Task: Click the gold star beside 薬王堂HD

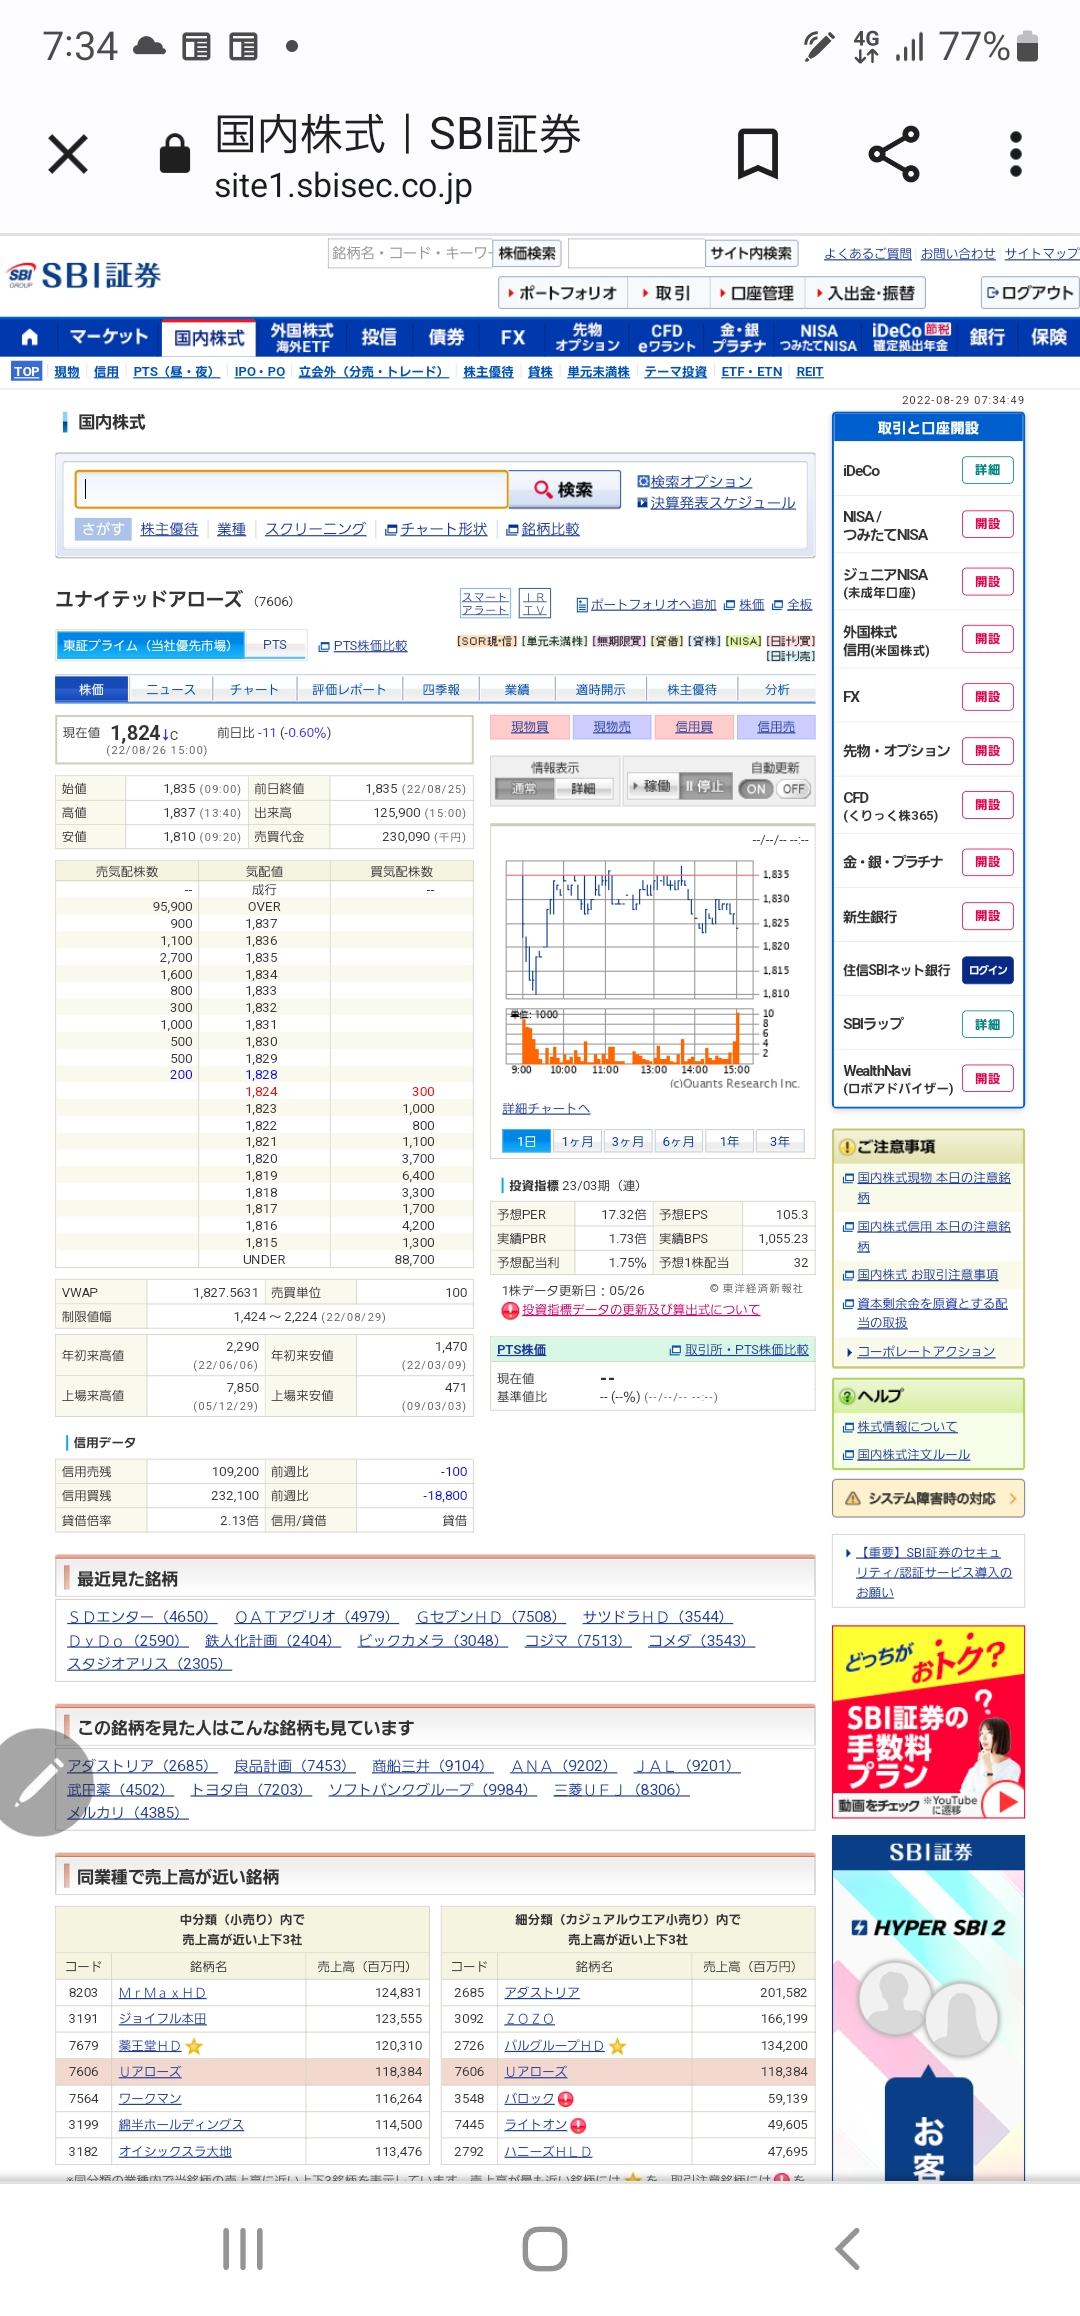Action: click(194, 2046)
